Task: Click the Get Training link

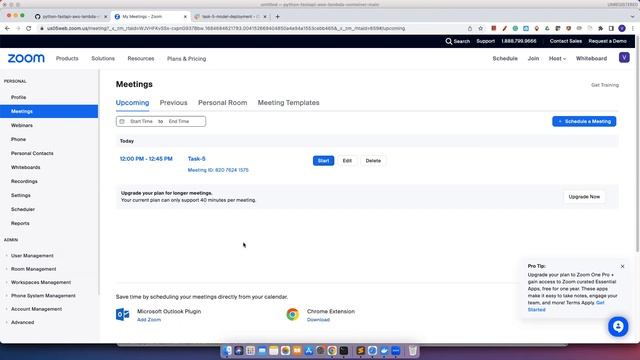Action: 605,85
